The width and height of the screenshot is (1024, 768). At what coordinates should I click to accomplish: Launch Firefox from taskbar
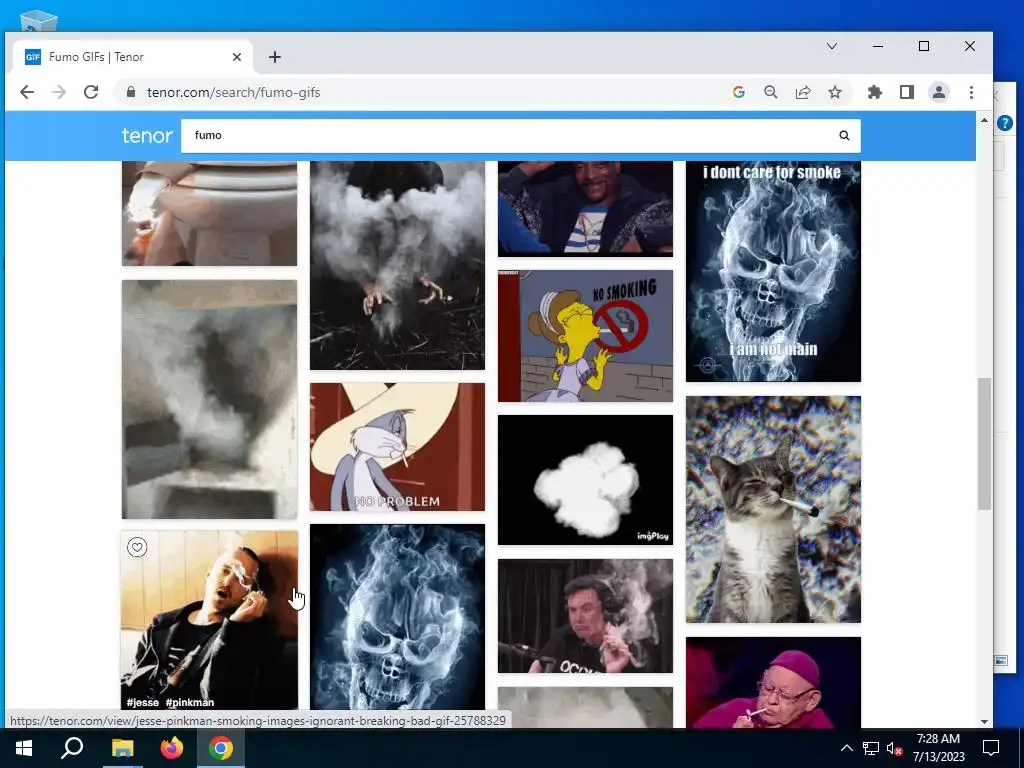172,748
